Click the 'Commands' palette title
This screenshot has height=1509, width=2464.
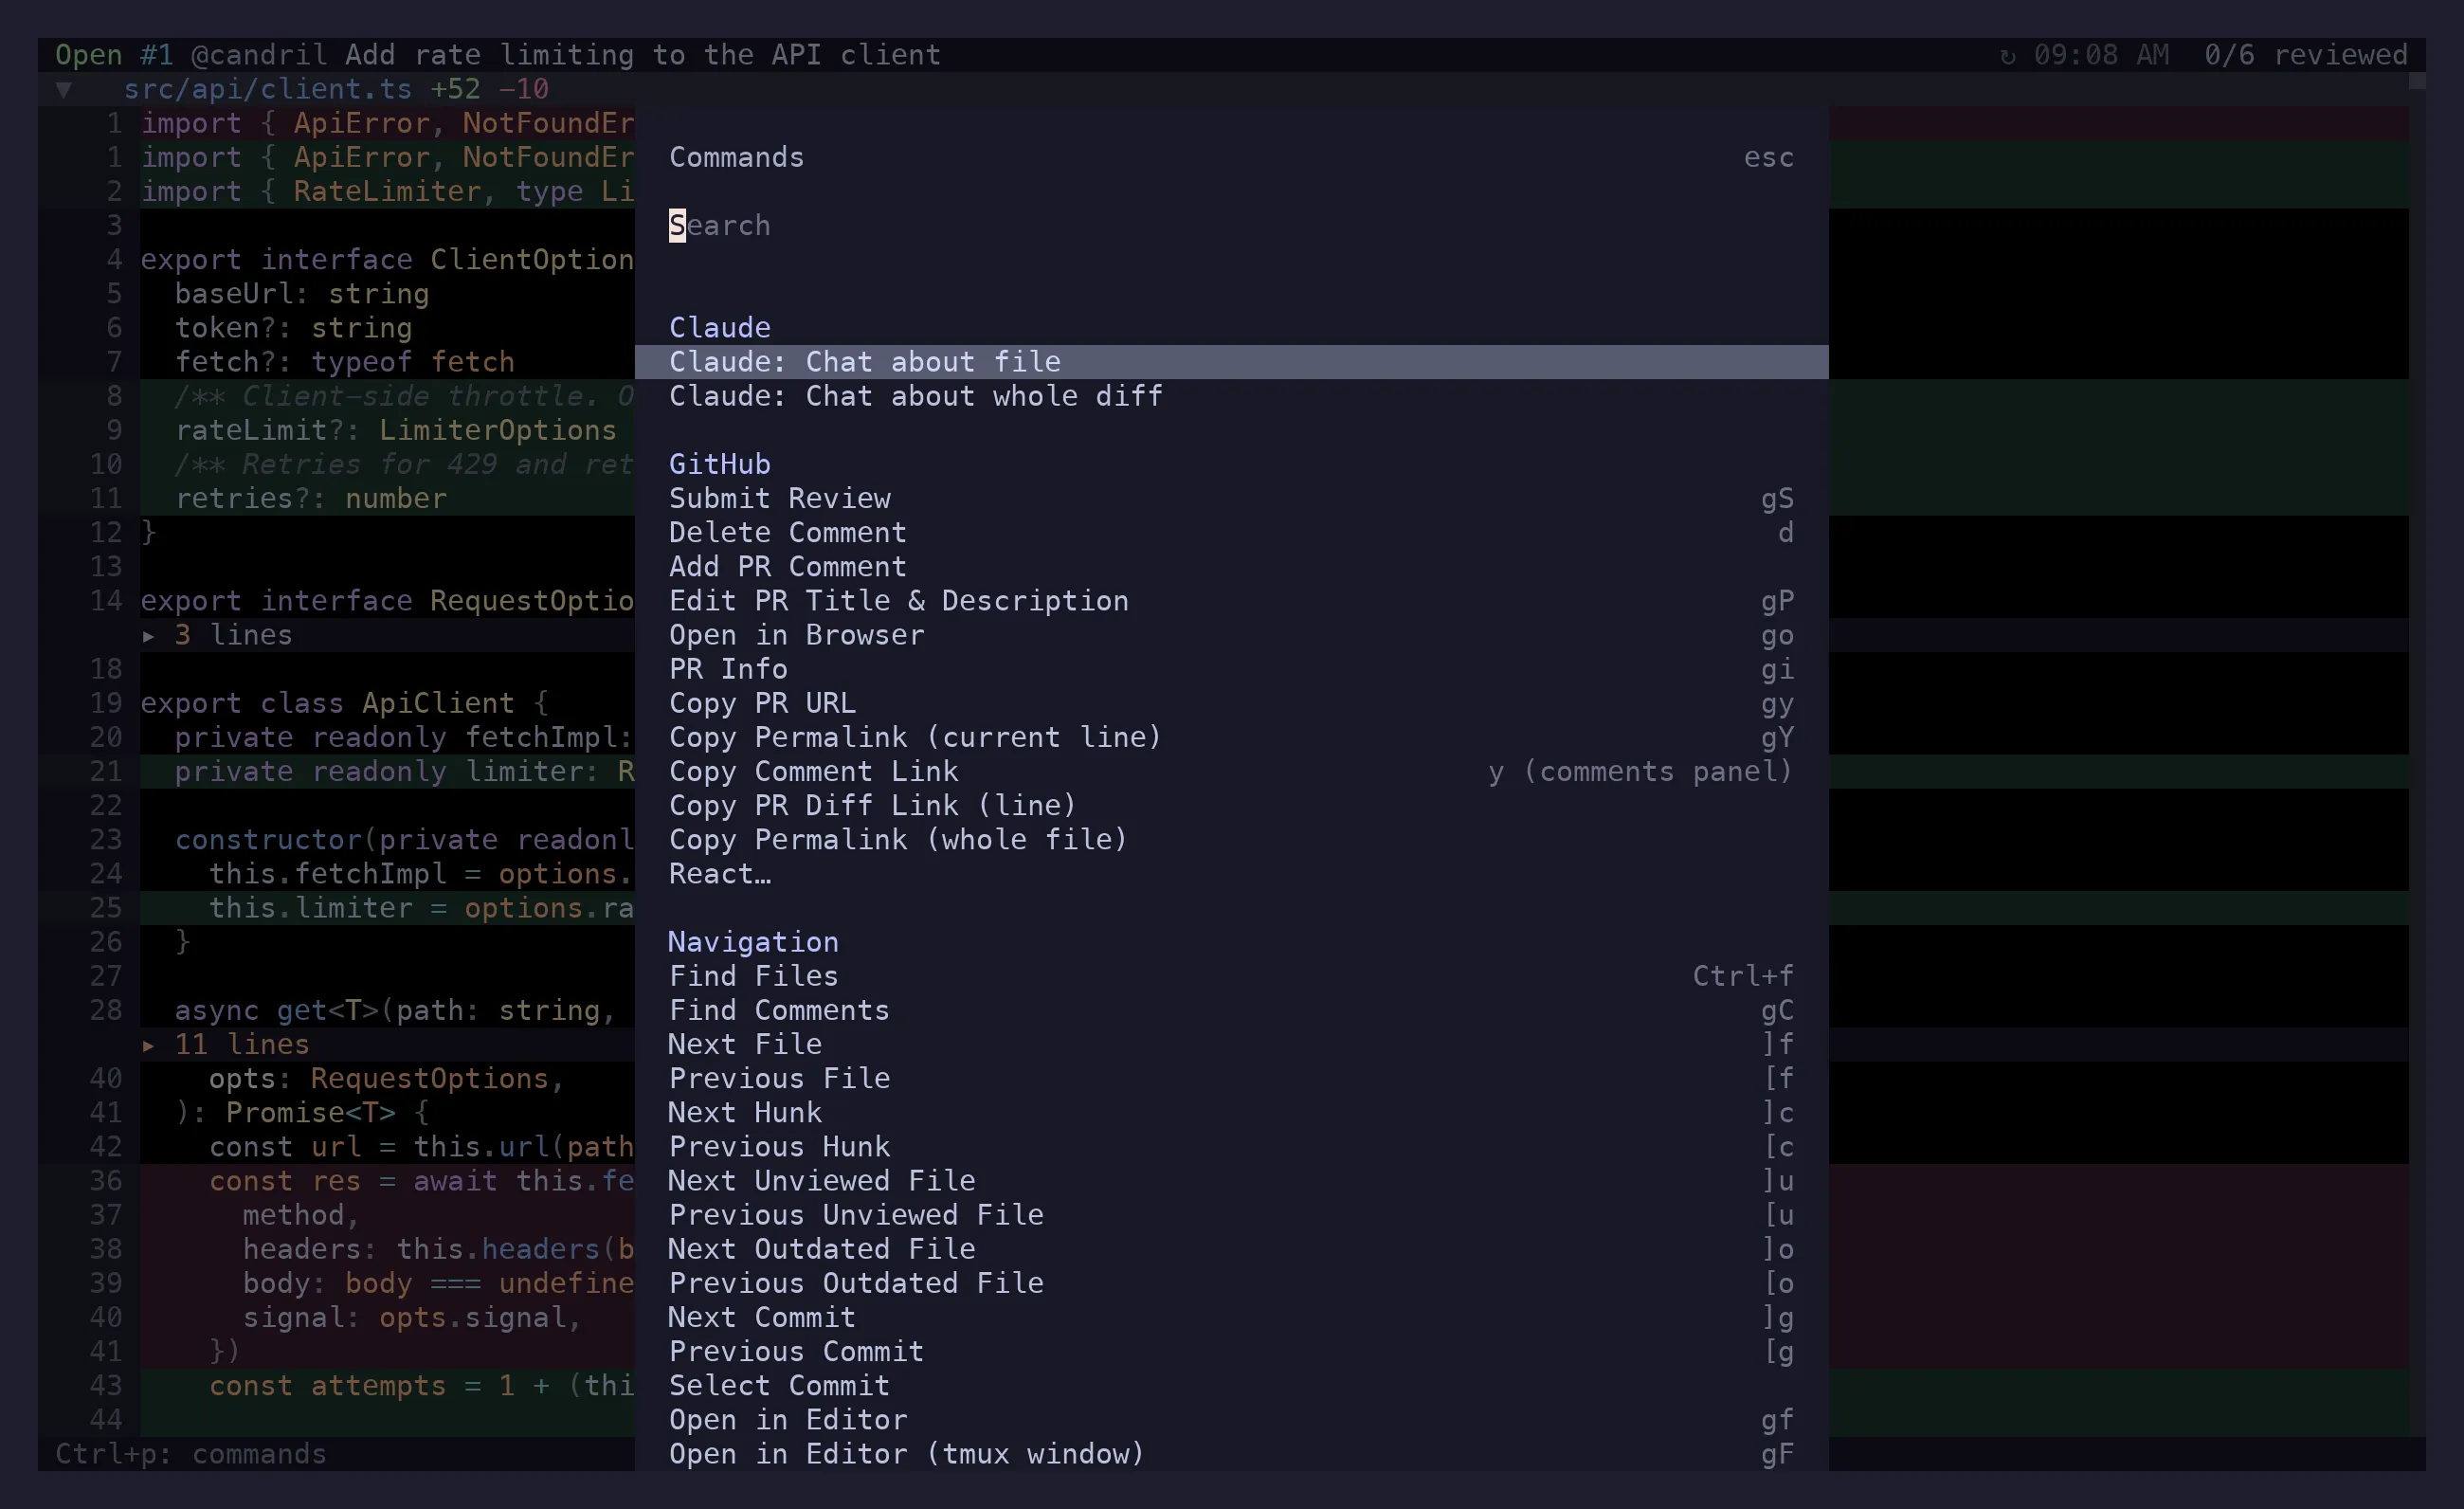[736, 158]
